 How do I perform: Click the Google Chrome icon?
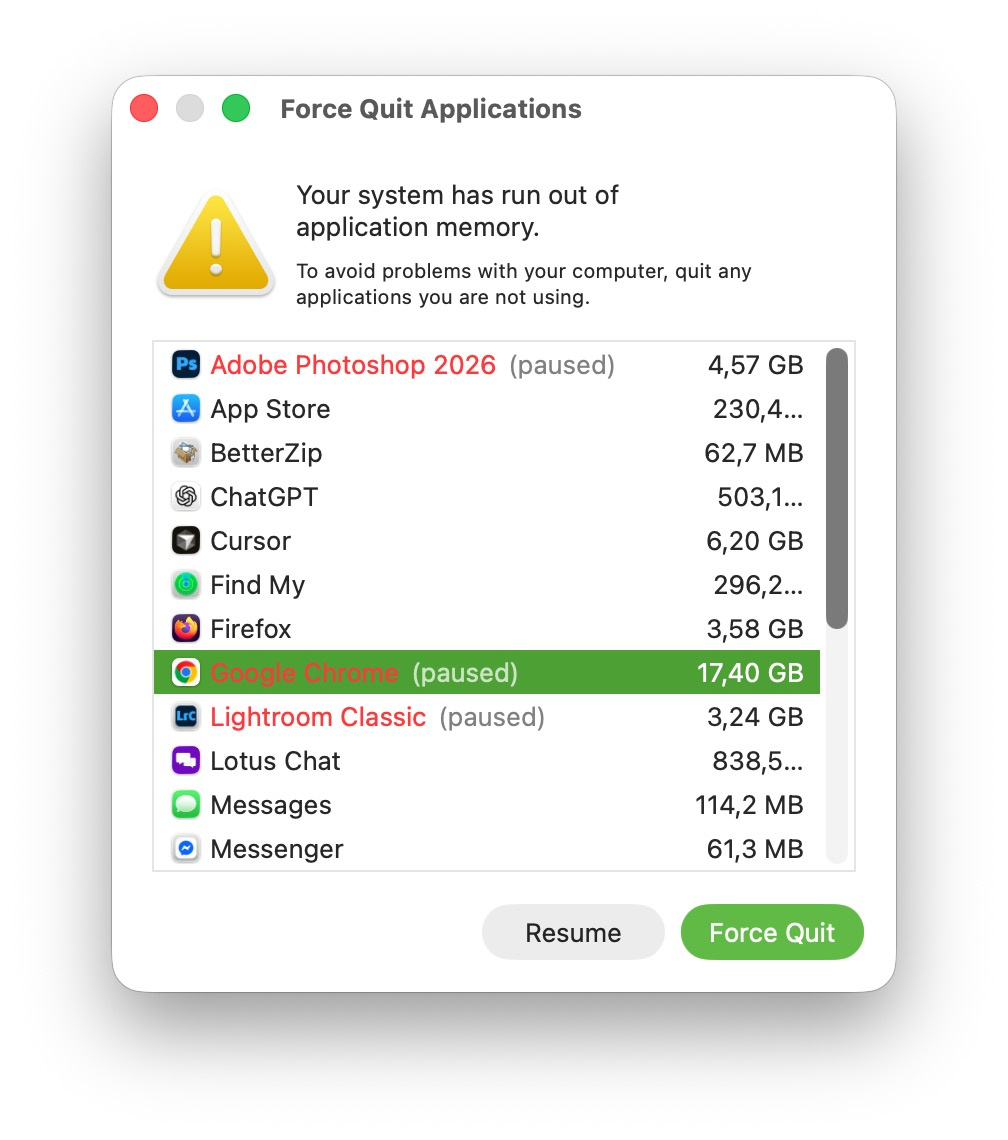coord(186,672)
